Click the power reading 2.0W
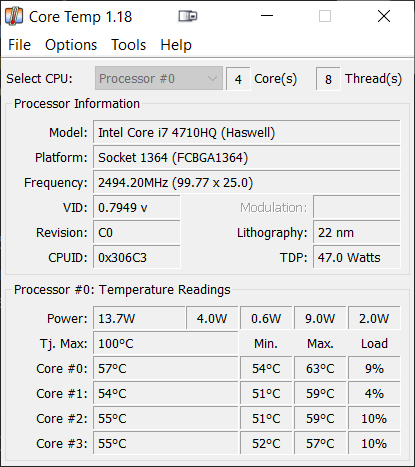415x467 pixels. (374, 318)
